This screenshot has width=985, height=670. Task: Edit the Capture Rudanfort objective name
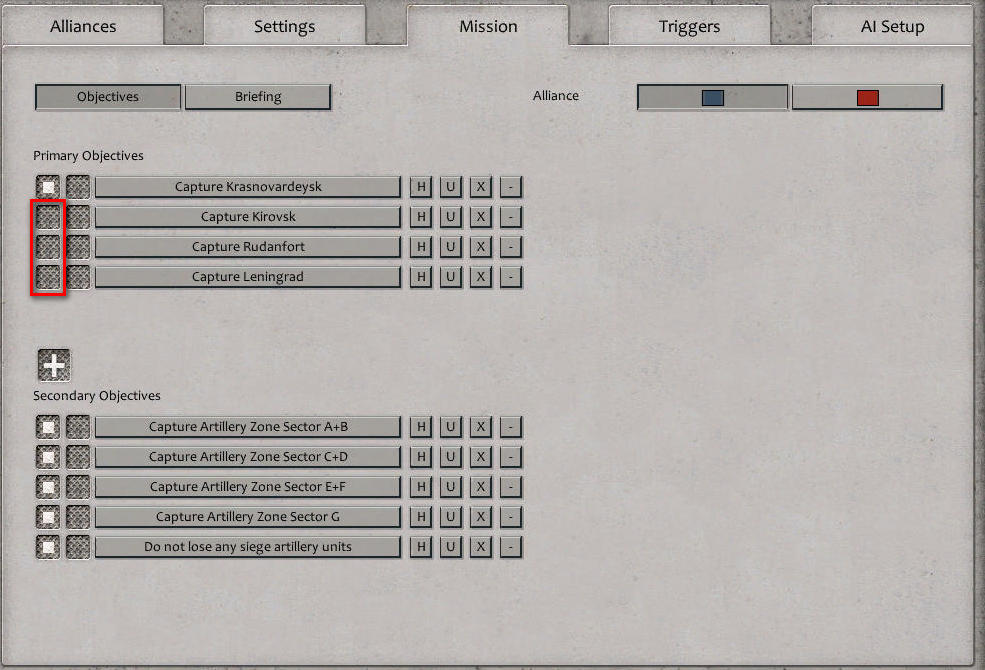click(248, 247)
